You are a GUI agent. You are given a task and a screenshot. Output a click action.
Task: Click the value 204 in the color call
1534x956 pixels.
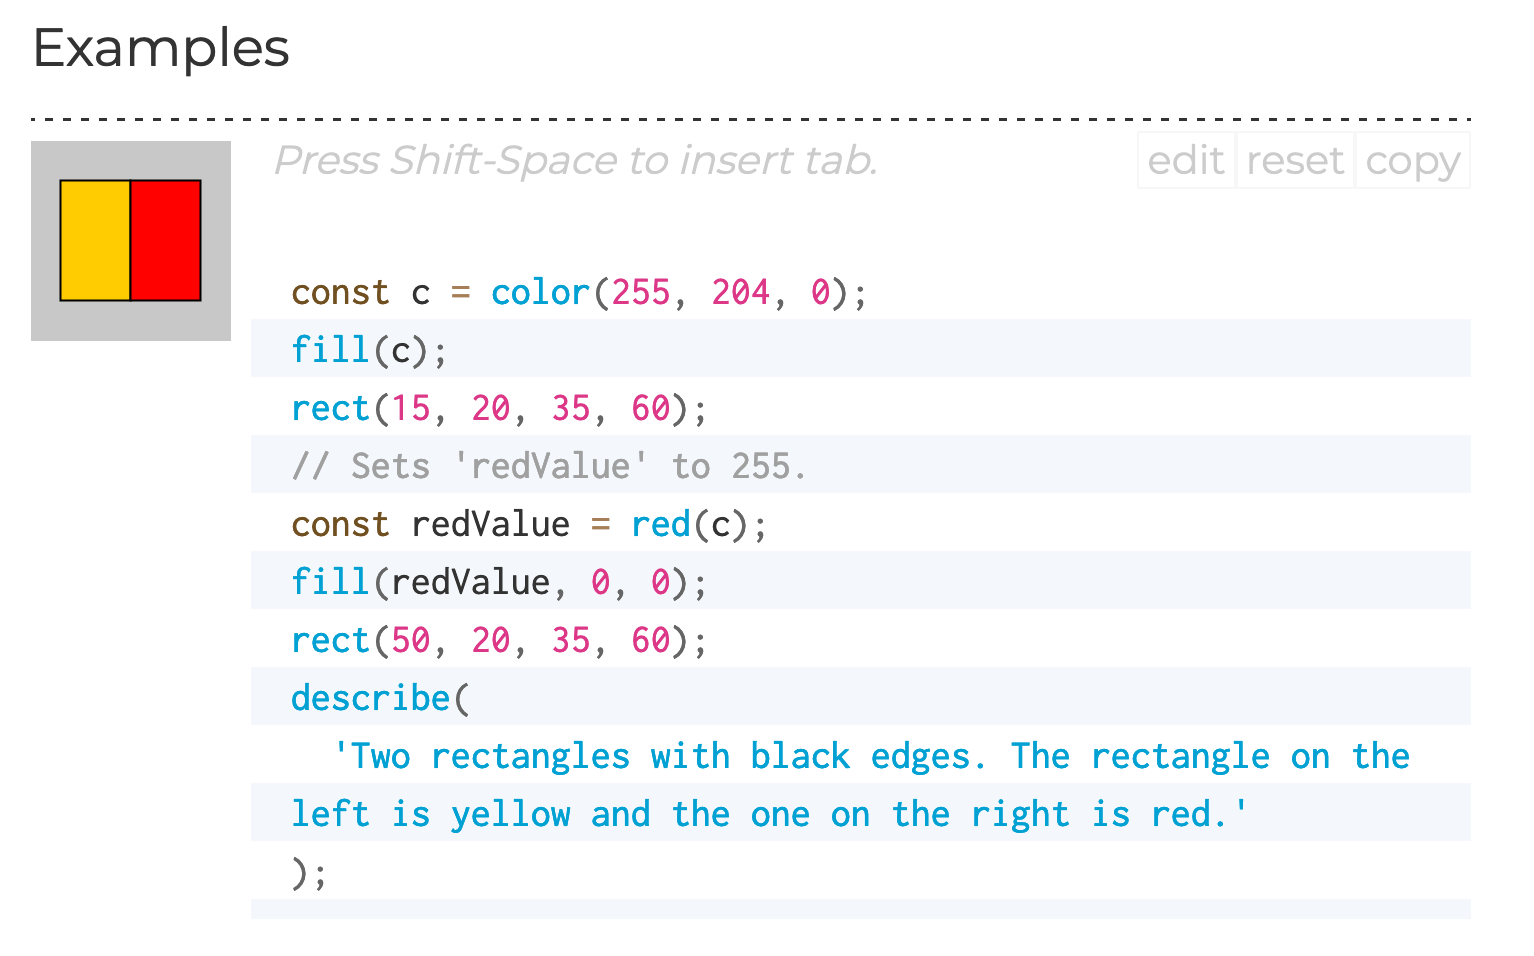pyautogui.click(x=741, y=292)
